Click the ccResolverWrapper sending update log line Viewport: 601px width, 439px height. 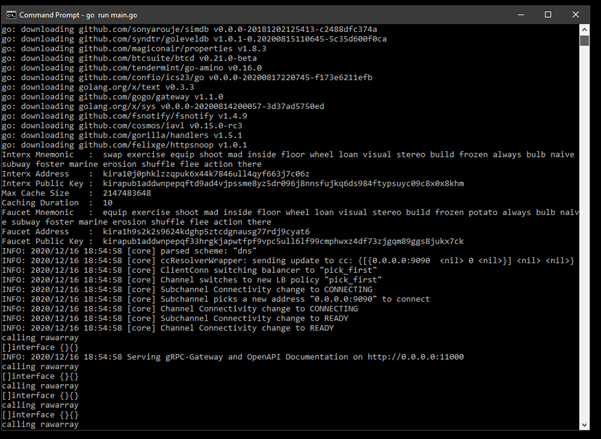click(x=288, y=260)
